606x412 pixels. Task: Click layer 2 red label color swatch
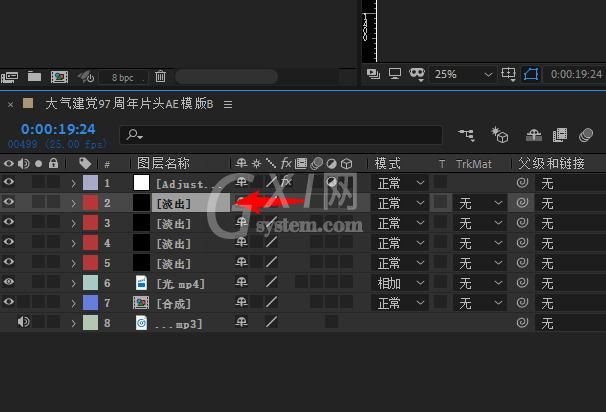point(90,203)
